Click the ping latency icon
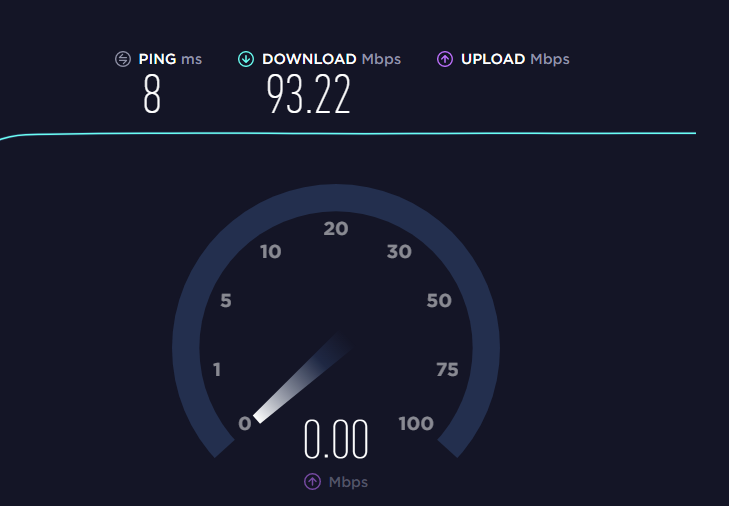Screen dimensions: 729x506 (x=123, y=59)
